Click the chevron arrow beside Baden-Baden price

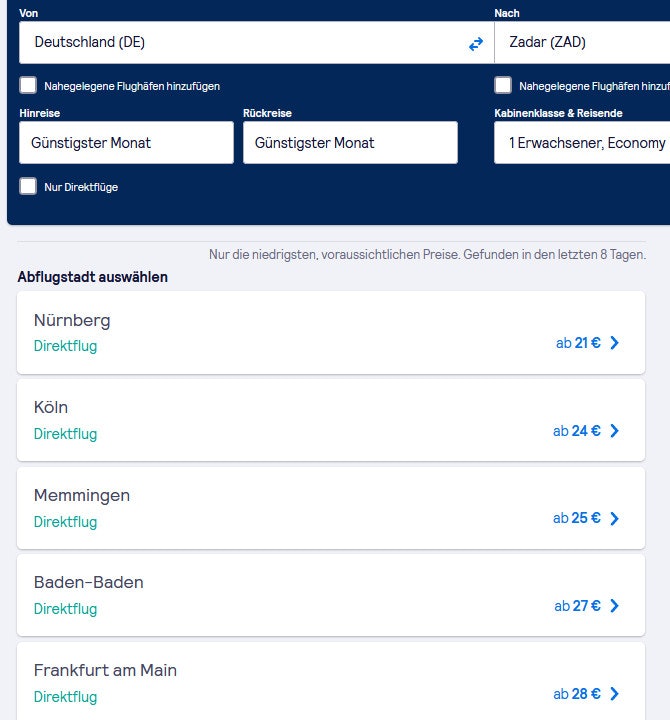click(x=614, y=606)
